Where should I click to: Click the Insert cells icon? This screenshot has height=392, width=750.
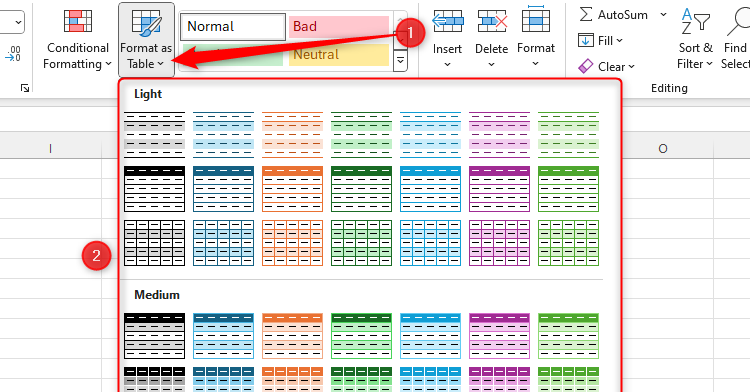point(447,22)
